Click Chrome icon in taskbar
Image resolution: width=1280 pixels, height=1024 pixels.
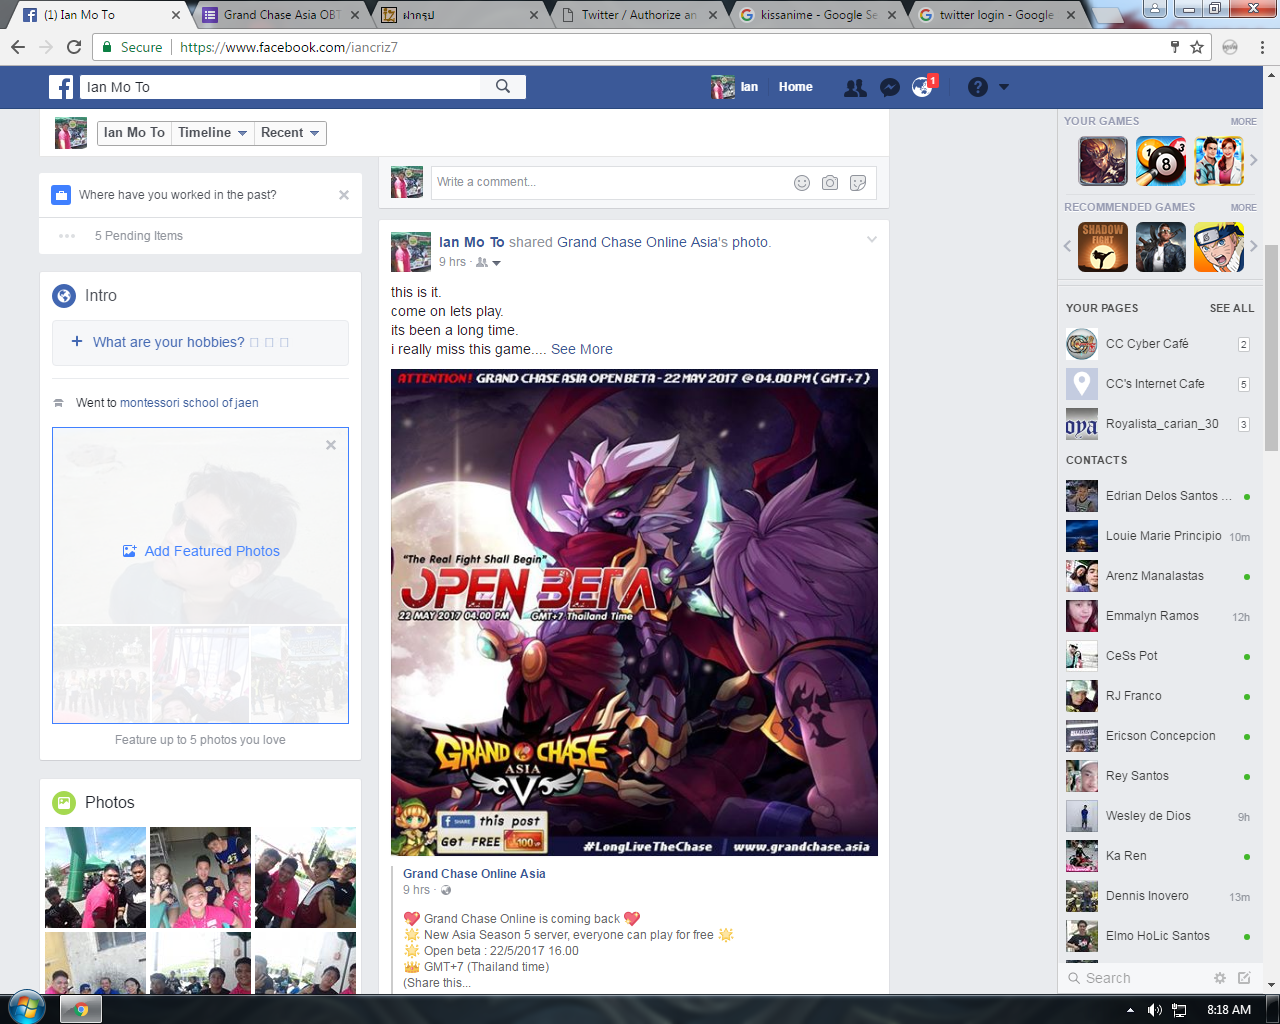click(81, 1009)
